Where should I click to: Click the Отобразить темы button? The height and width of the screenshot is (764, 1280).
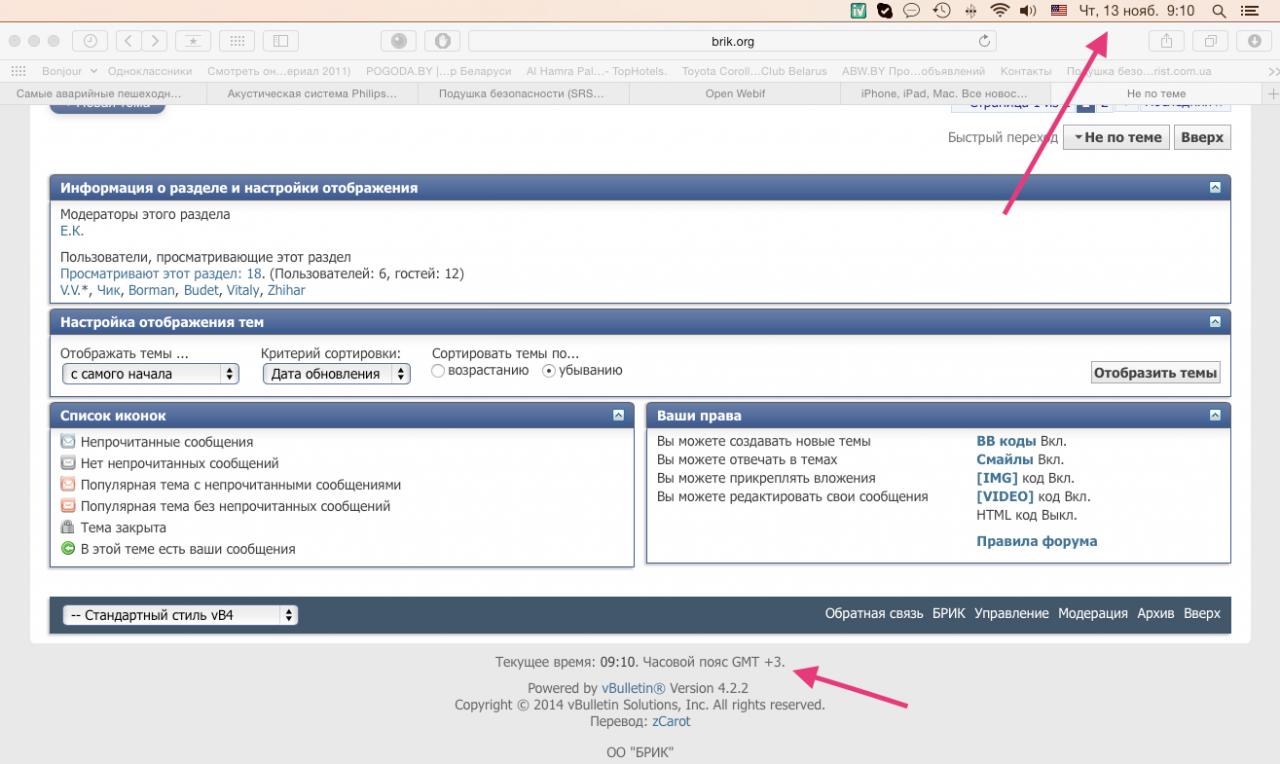(x=1155, y=373)
